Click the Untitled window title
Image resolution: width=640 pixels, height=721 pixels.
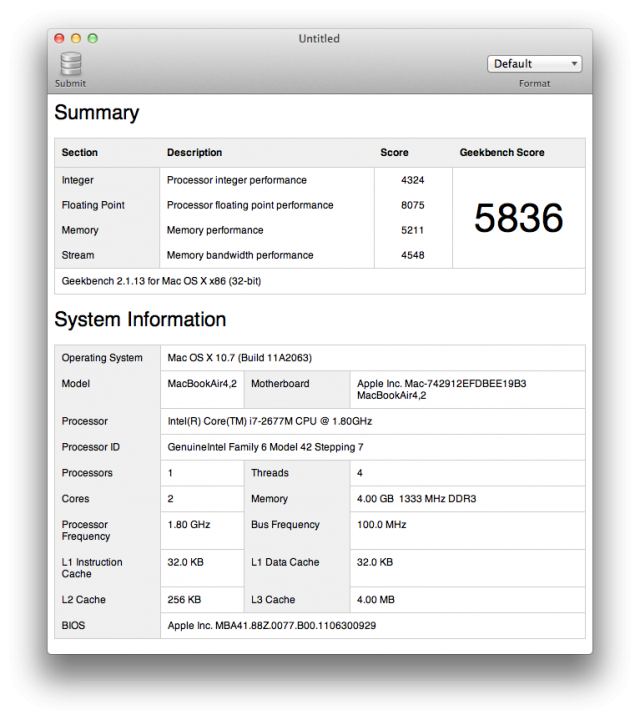[319, 39]
